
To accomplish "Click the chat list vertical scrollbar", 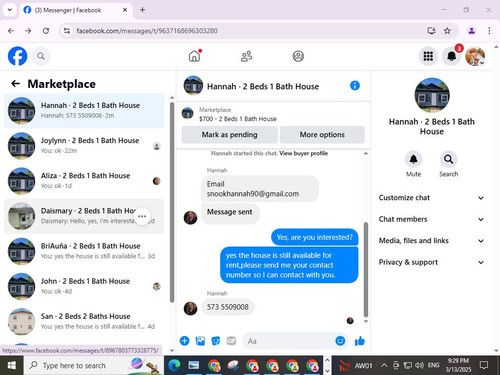I will pyautogui.click(x=172, y=202).
